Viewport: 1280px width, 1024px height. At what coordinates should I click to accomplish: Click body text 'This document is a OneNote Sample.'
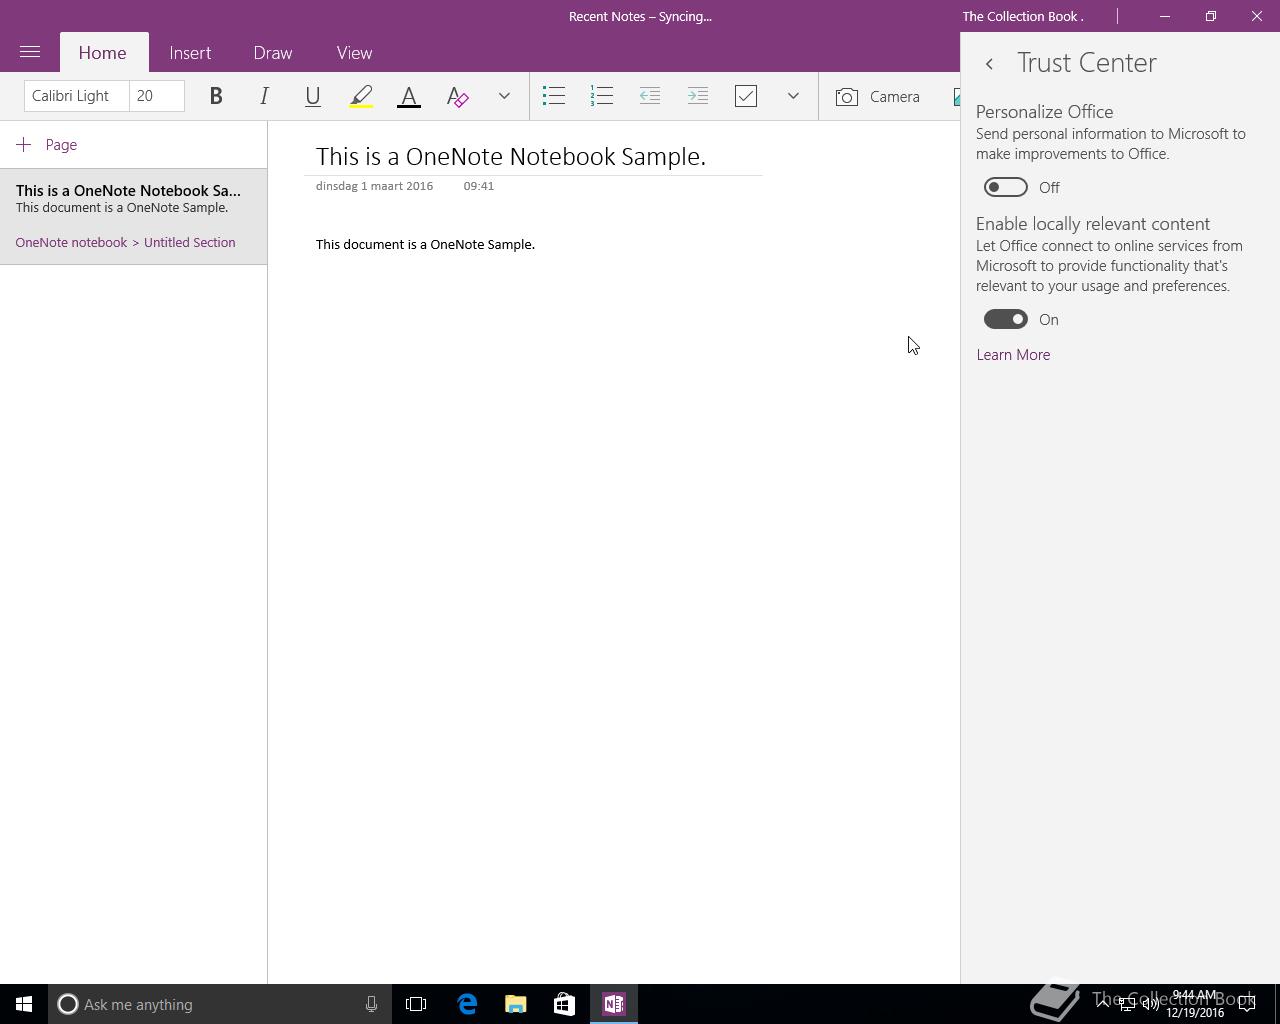click(x=425, y=244)
